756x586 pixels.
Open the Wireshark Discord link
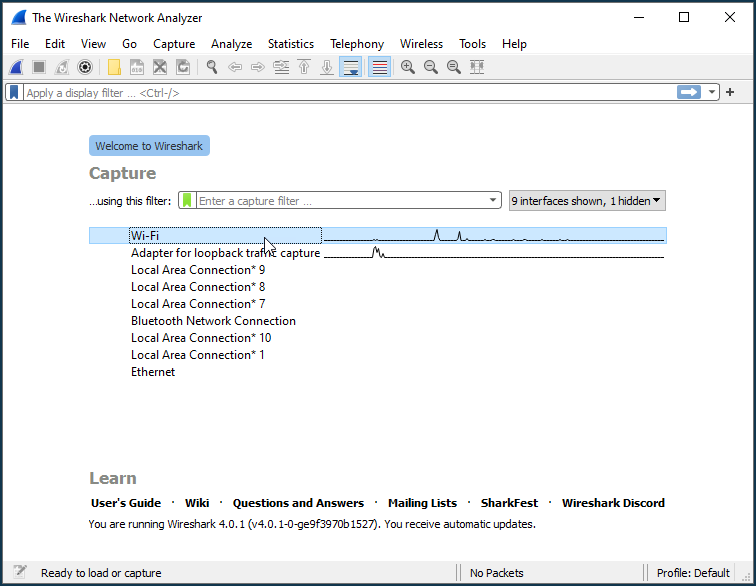(x=613, y=503)
